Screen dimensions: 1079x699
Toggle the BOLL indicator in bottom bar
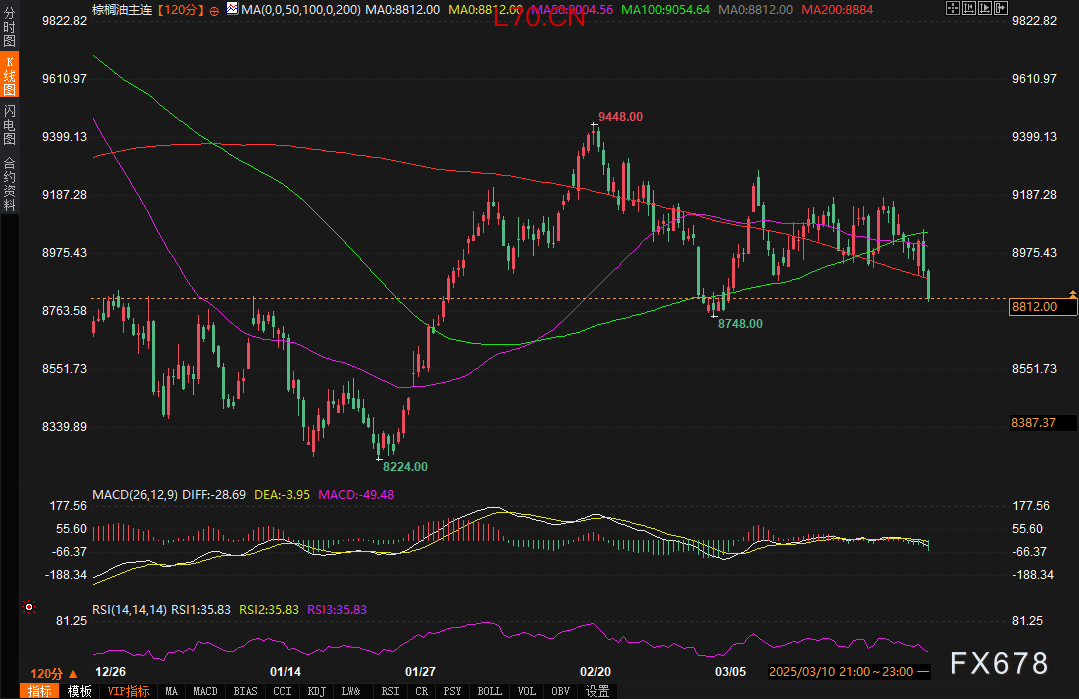489,691
